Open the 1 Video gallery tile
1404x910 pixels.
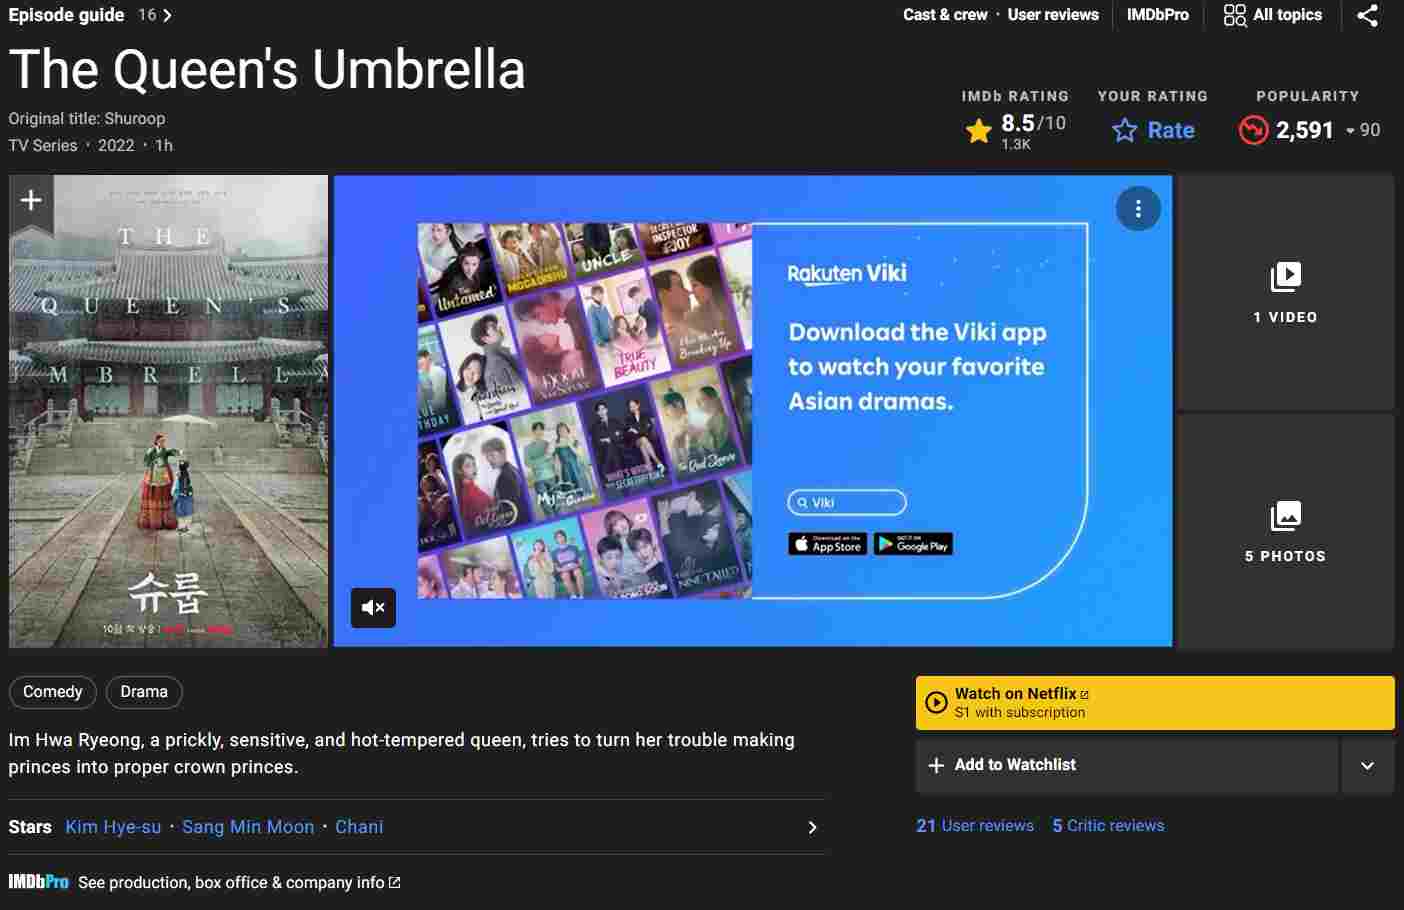(1286, 292)
